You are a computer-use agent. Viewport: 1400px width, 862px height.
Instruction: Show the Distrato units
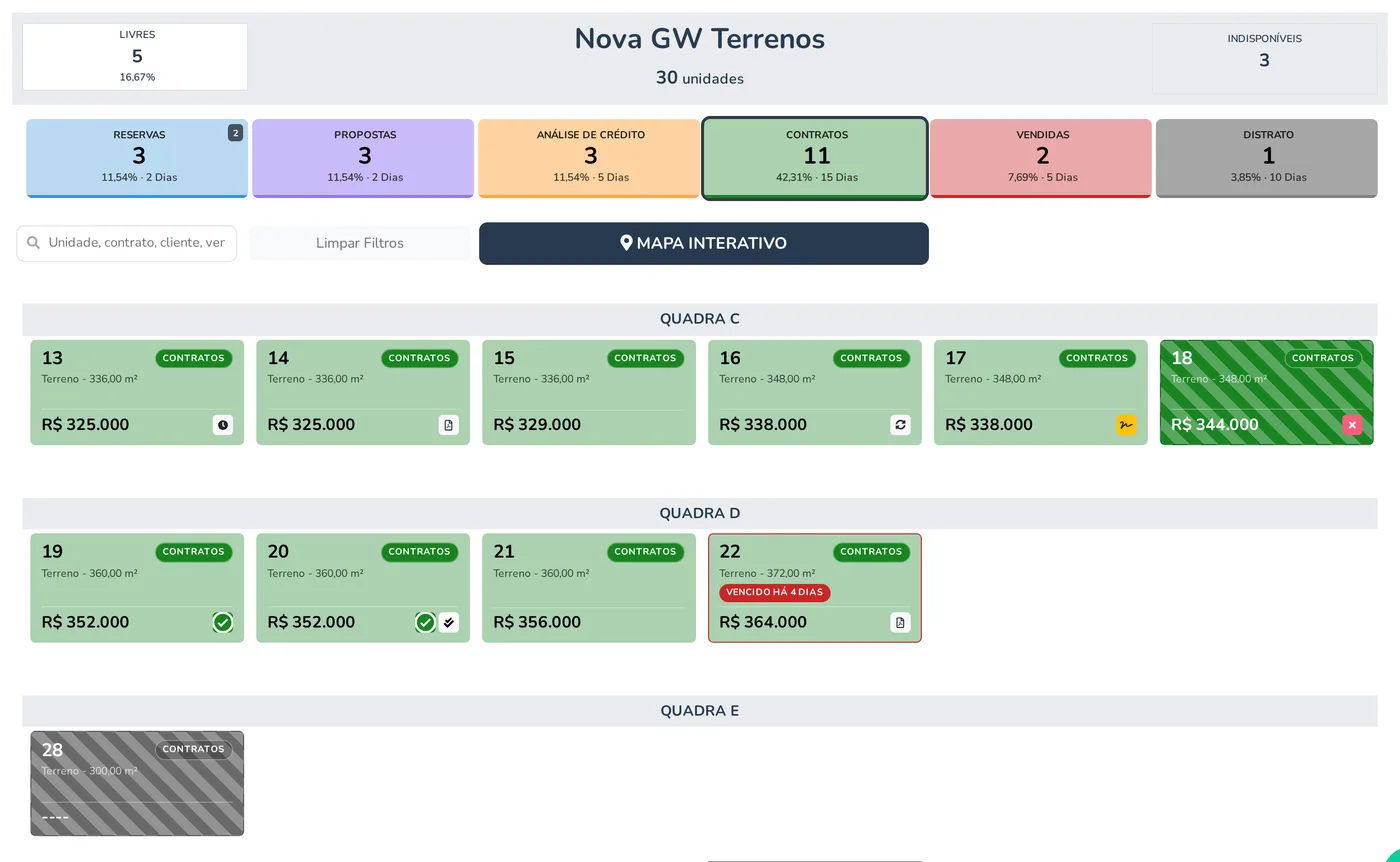pos(1267,158)
